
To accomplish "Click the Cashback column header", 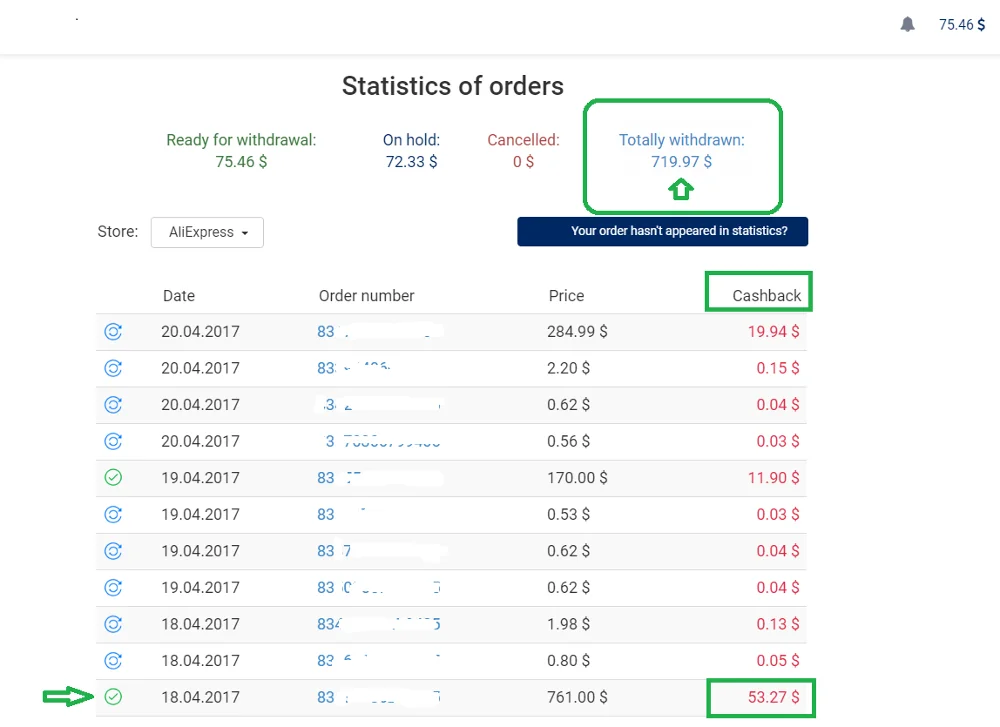I will click(x=766, y=295).
